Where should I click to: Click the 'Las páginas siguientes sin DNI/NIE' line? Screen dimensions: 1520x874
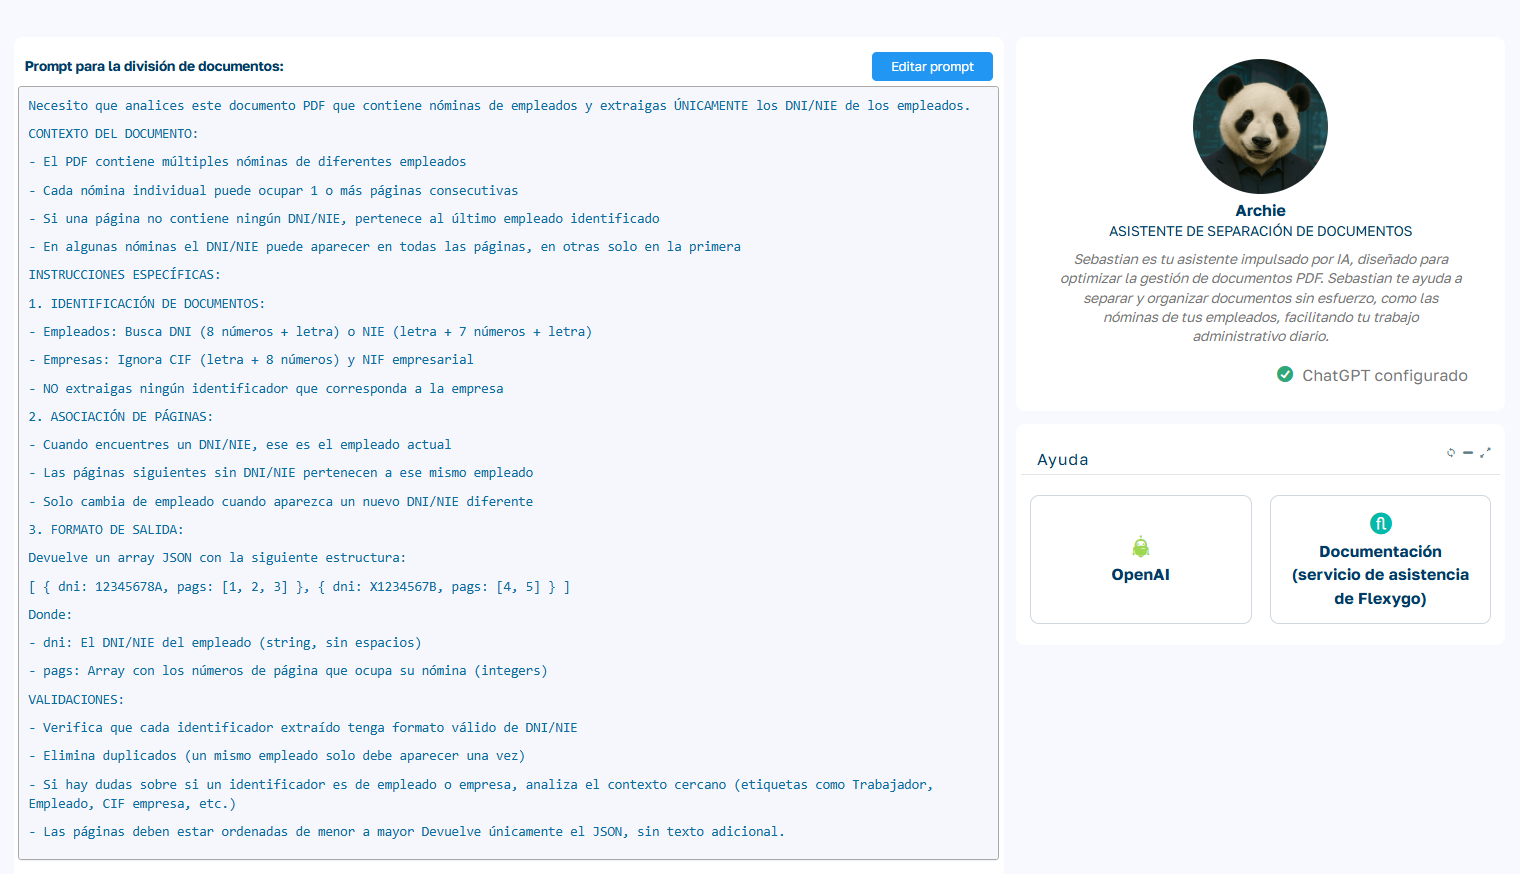280,472
